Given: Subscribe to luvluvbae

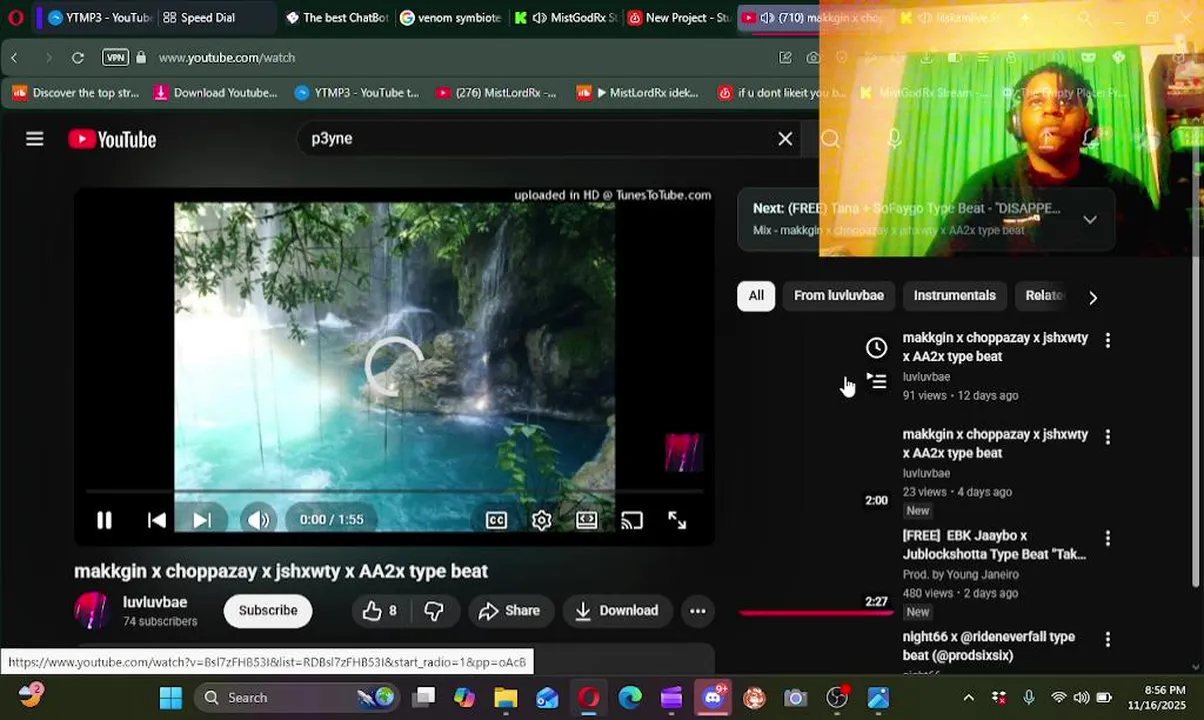Looking at the screenshot, I should pyautogui.click(x=268, y=611).
